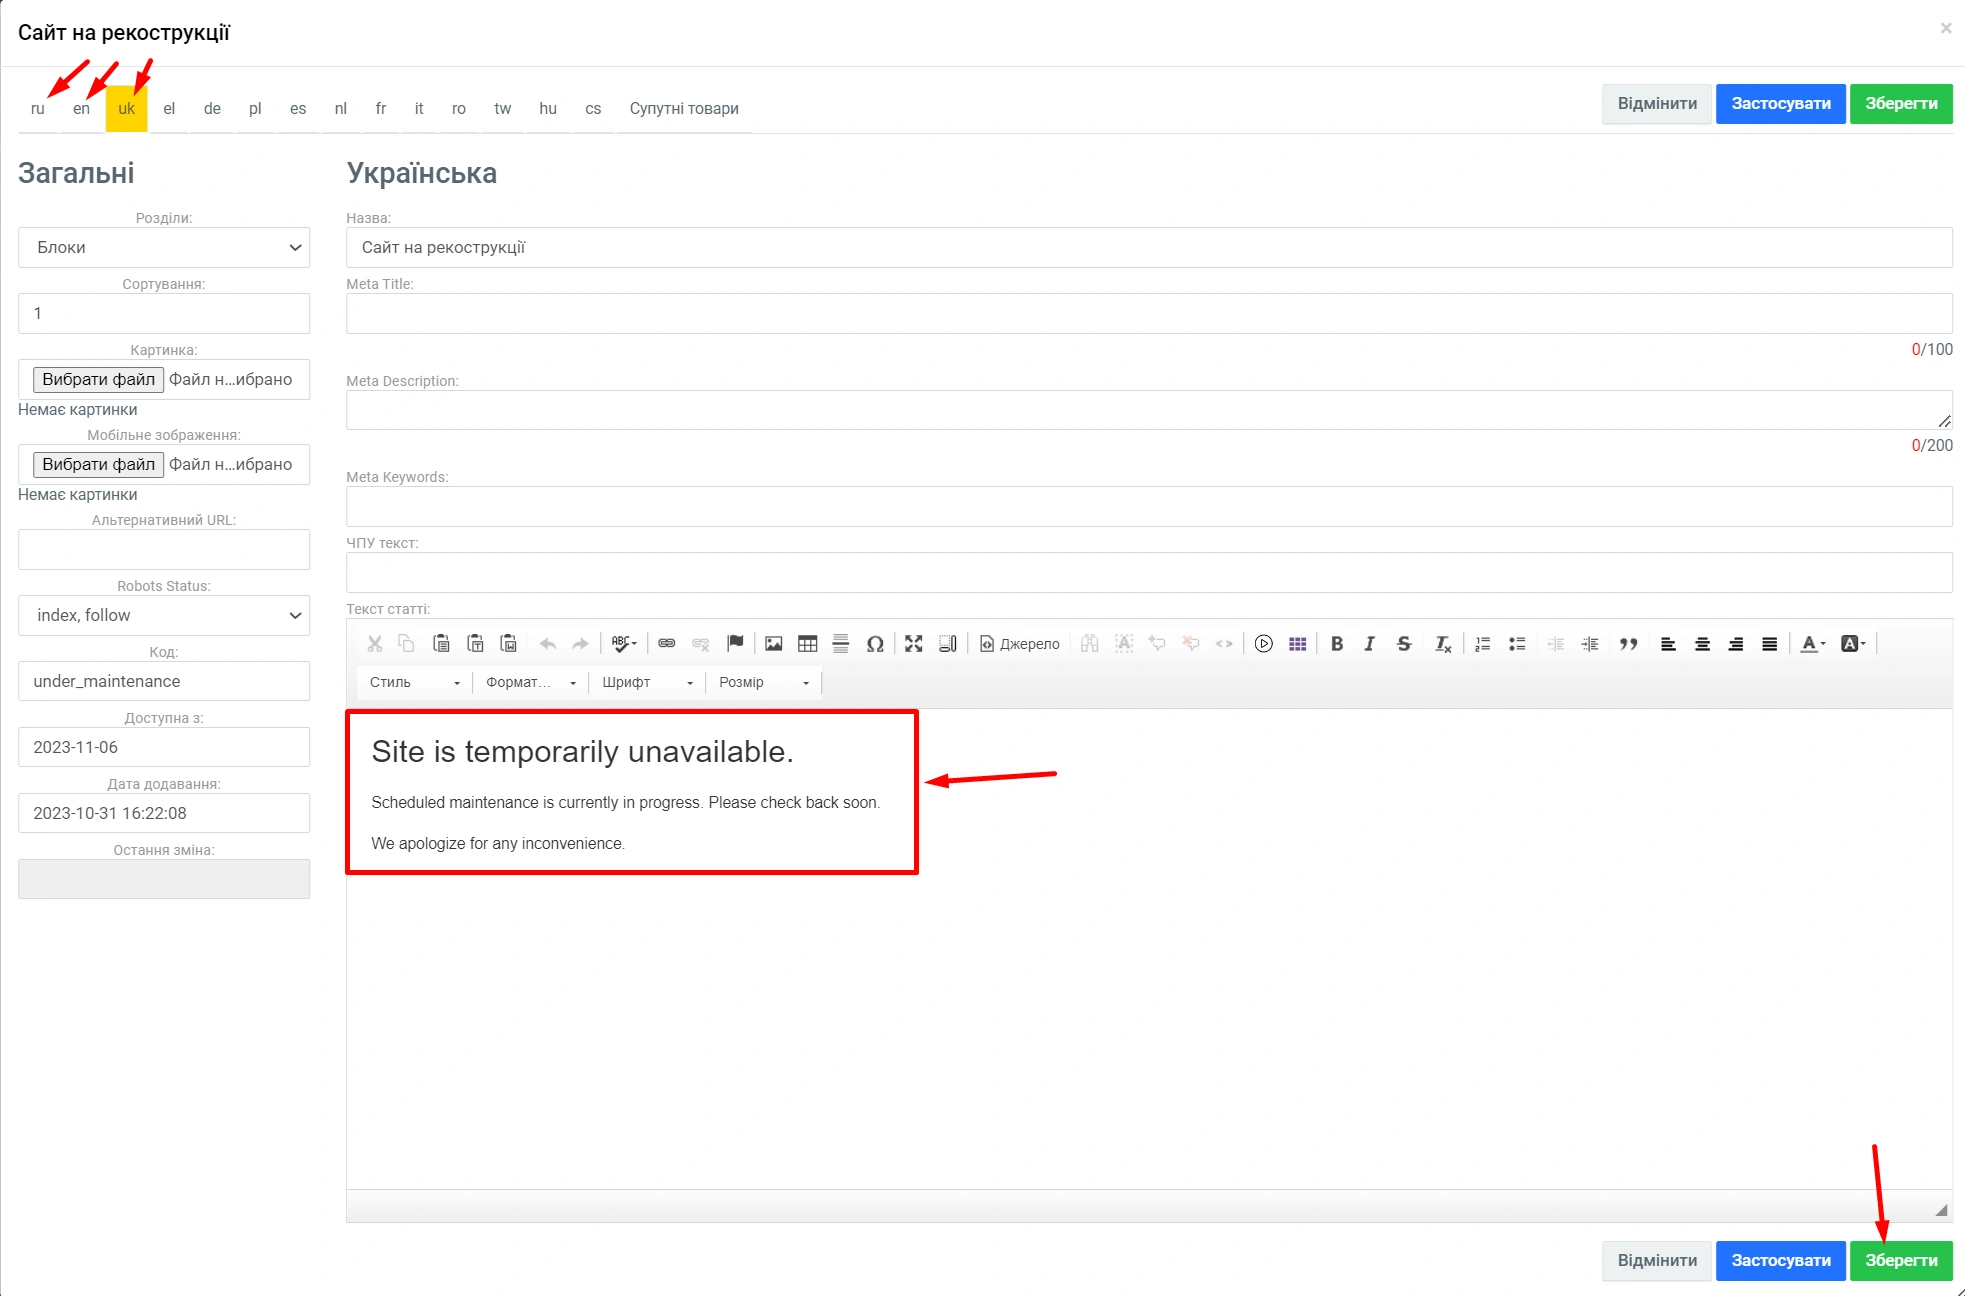Image resolution: width=1965 pixels, height=1296 pixels.
Task: Click the bottom Зберегти button
Action: 1900,1260
